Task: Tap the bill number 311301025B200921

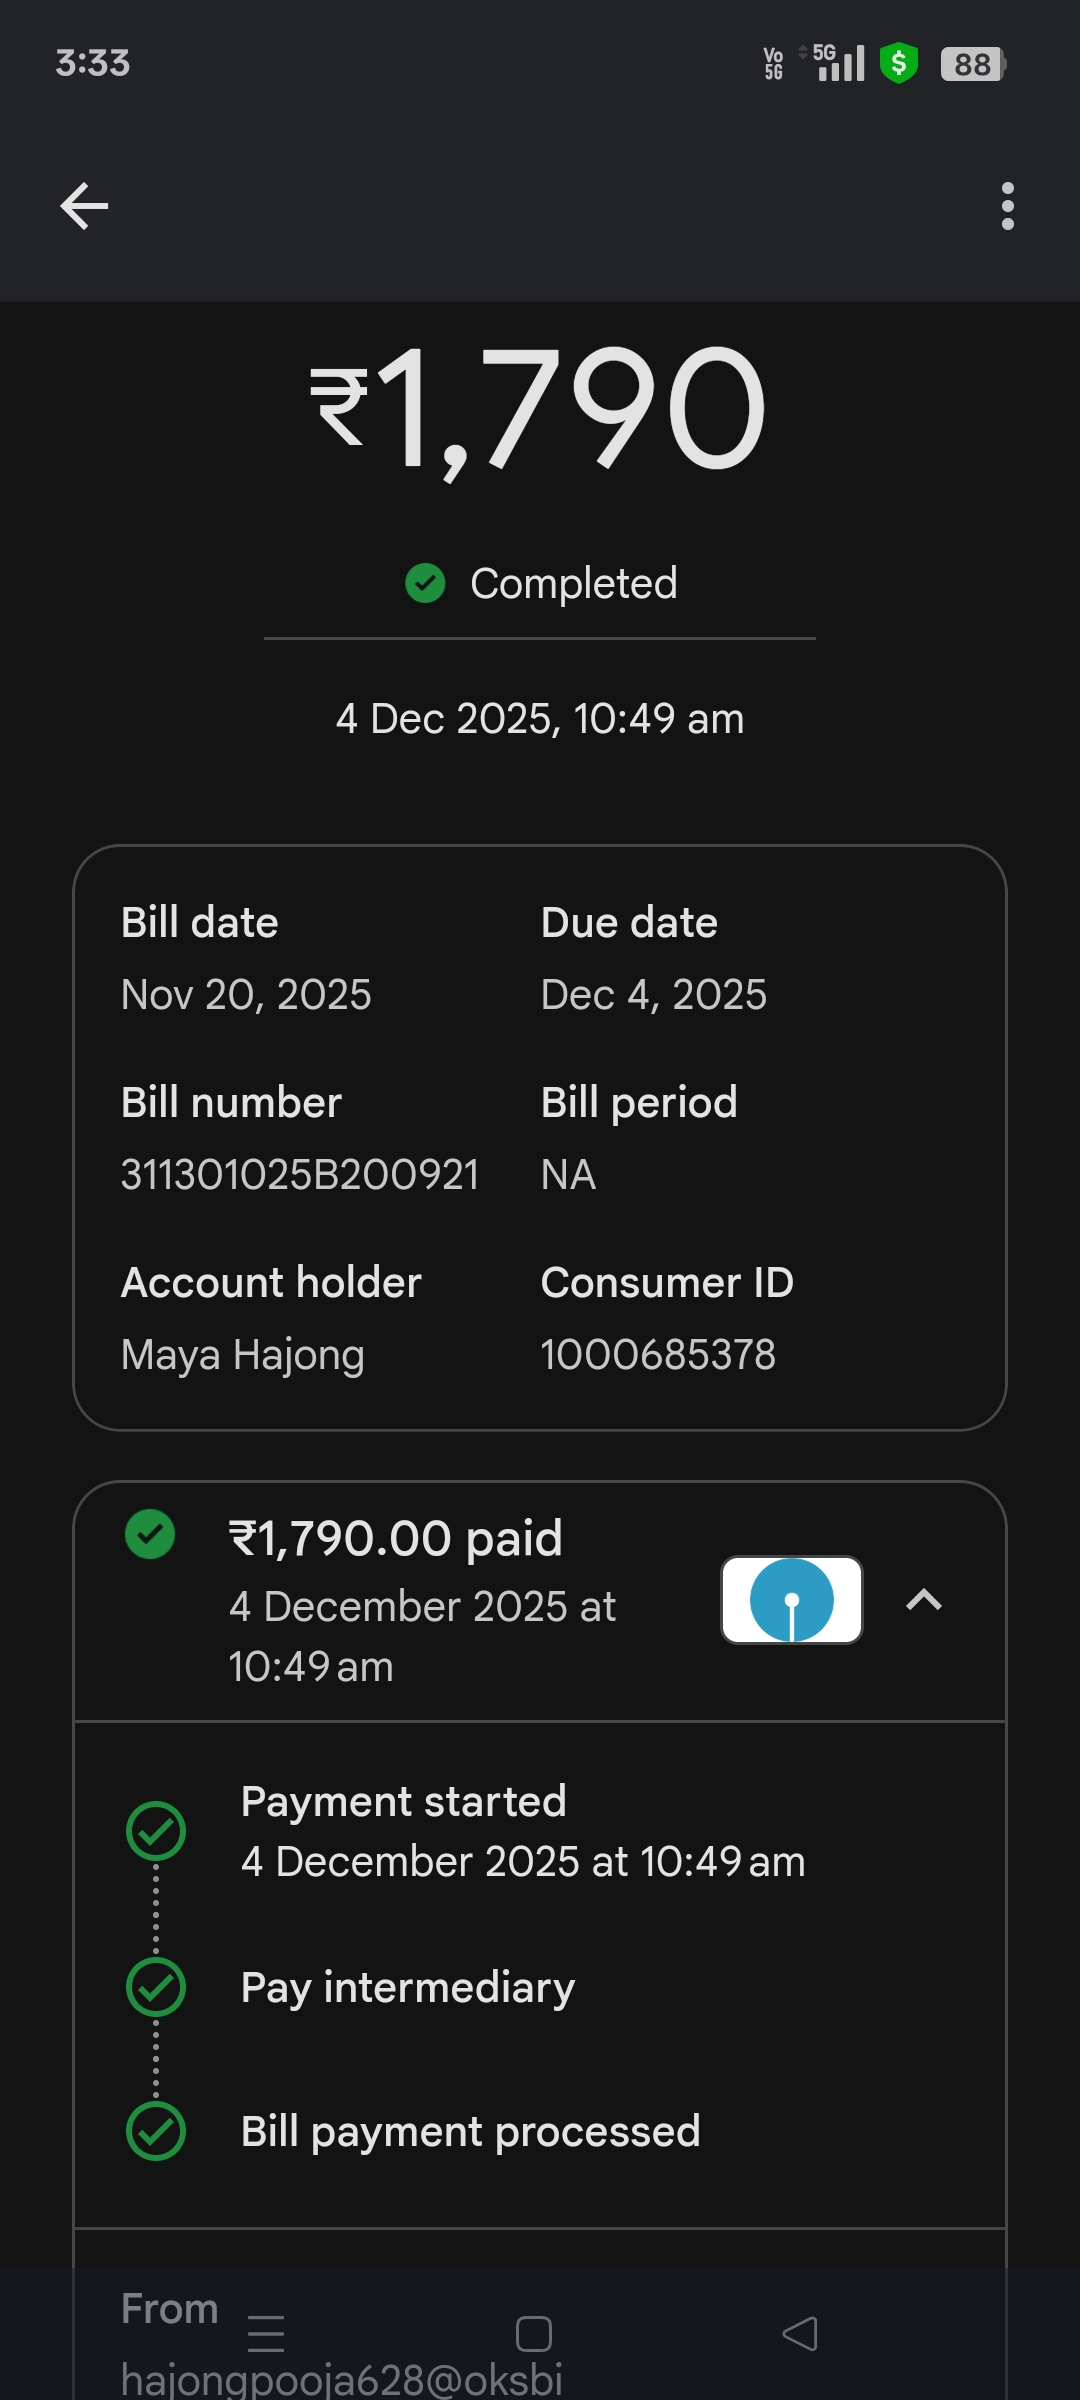Action: (300, 1174)
